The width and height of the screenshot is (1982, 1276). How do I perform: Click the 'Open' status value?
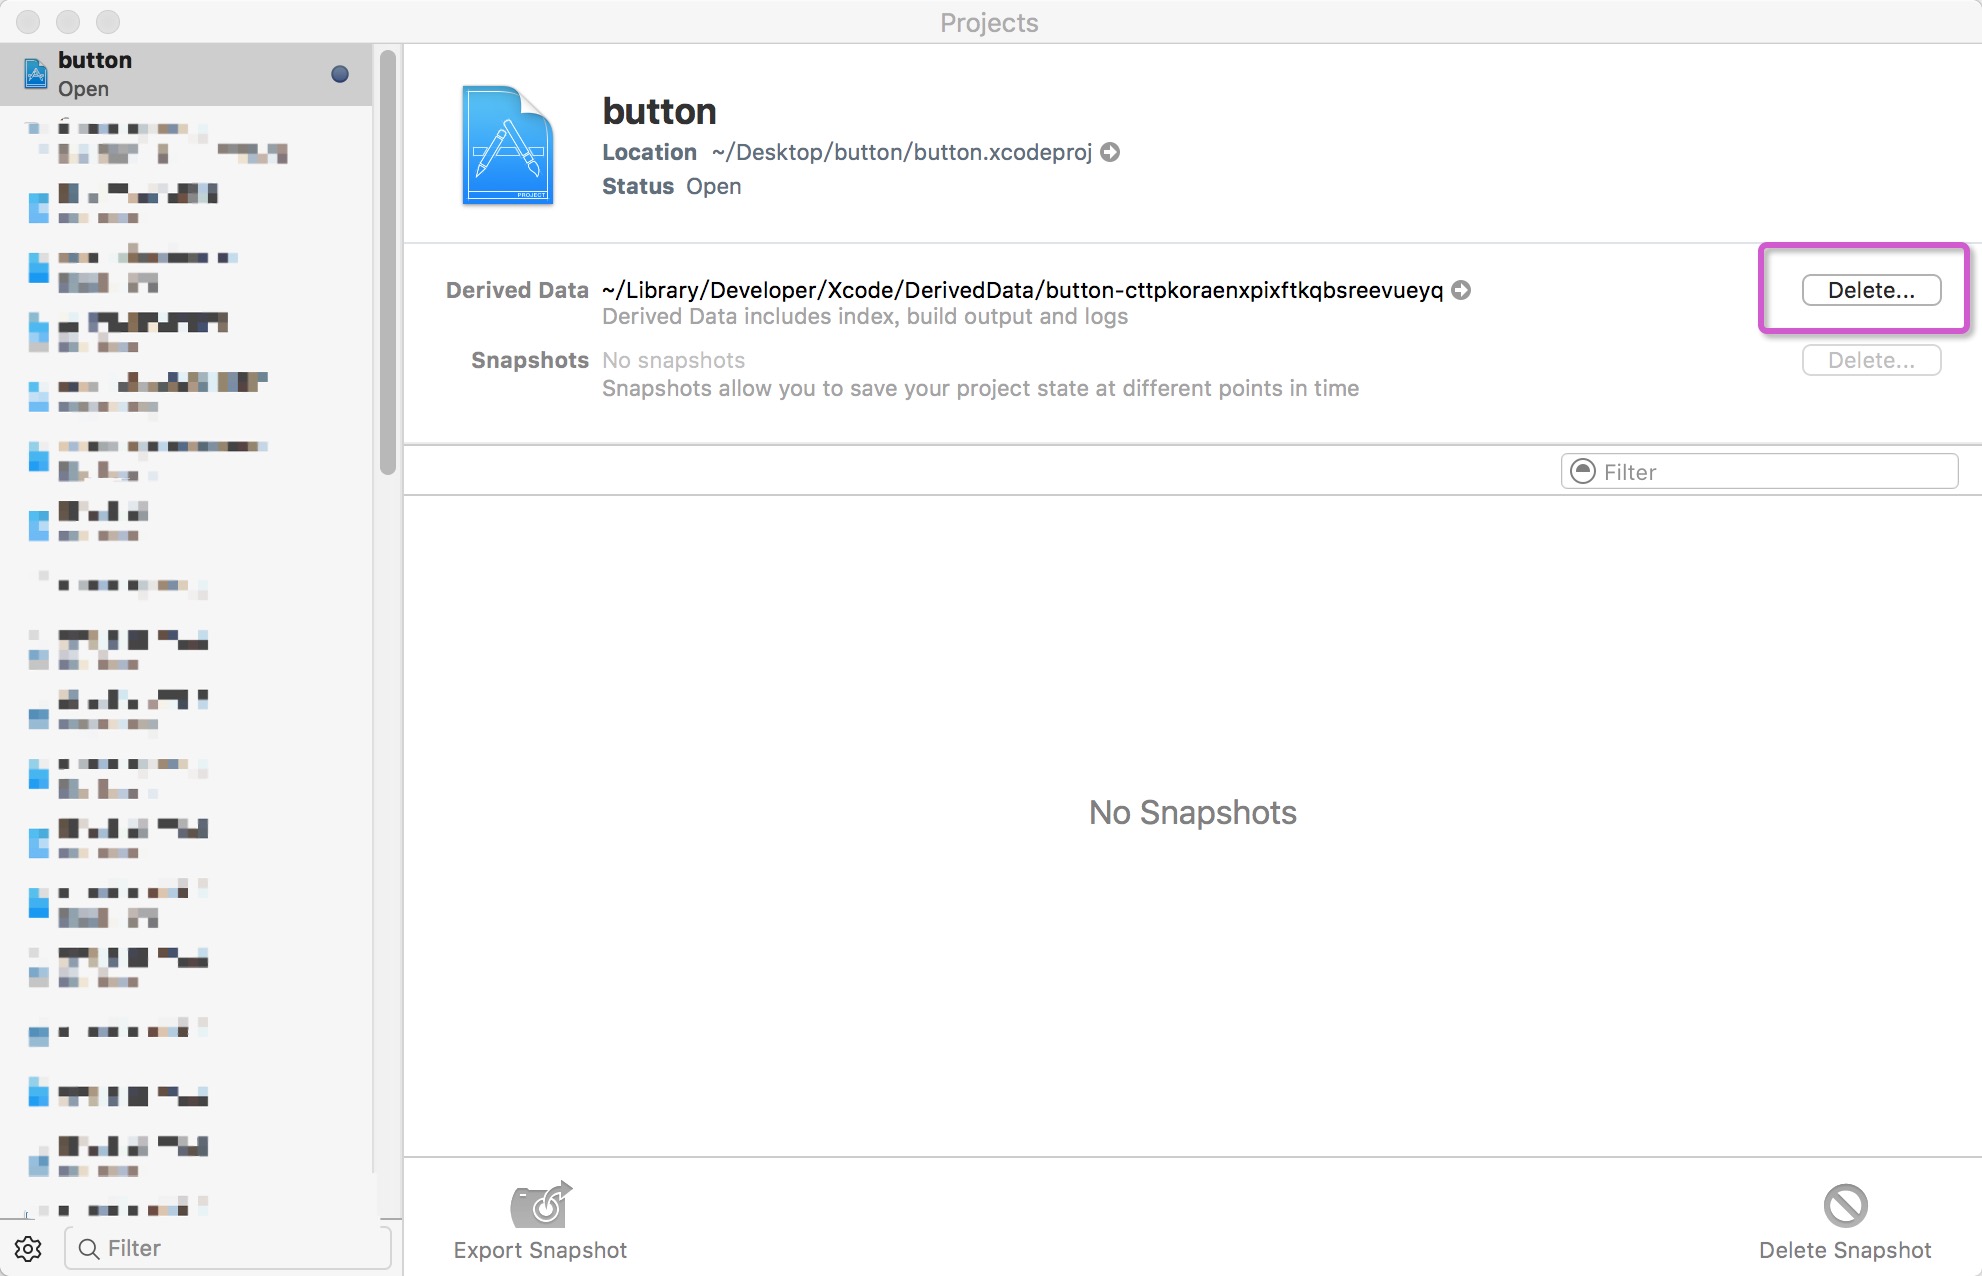713,186
